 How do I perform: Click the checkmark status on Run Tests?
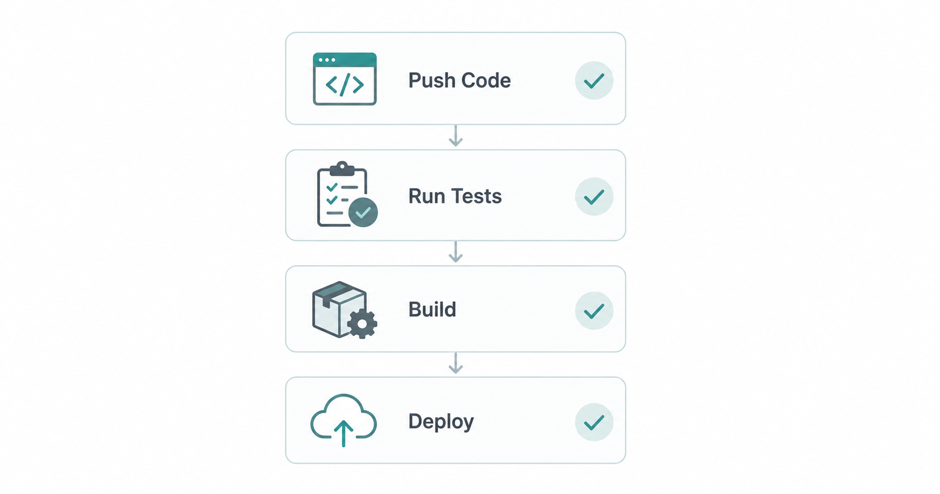point(594,196)
